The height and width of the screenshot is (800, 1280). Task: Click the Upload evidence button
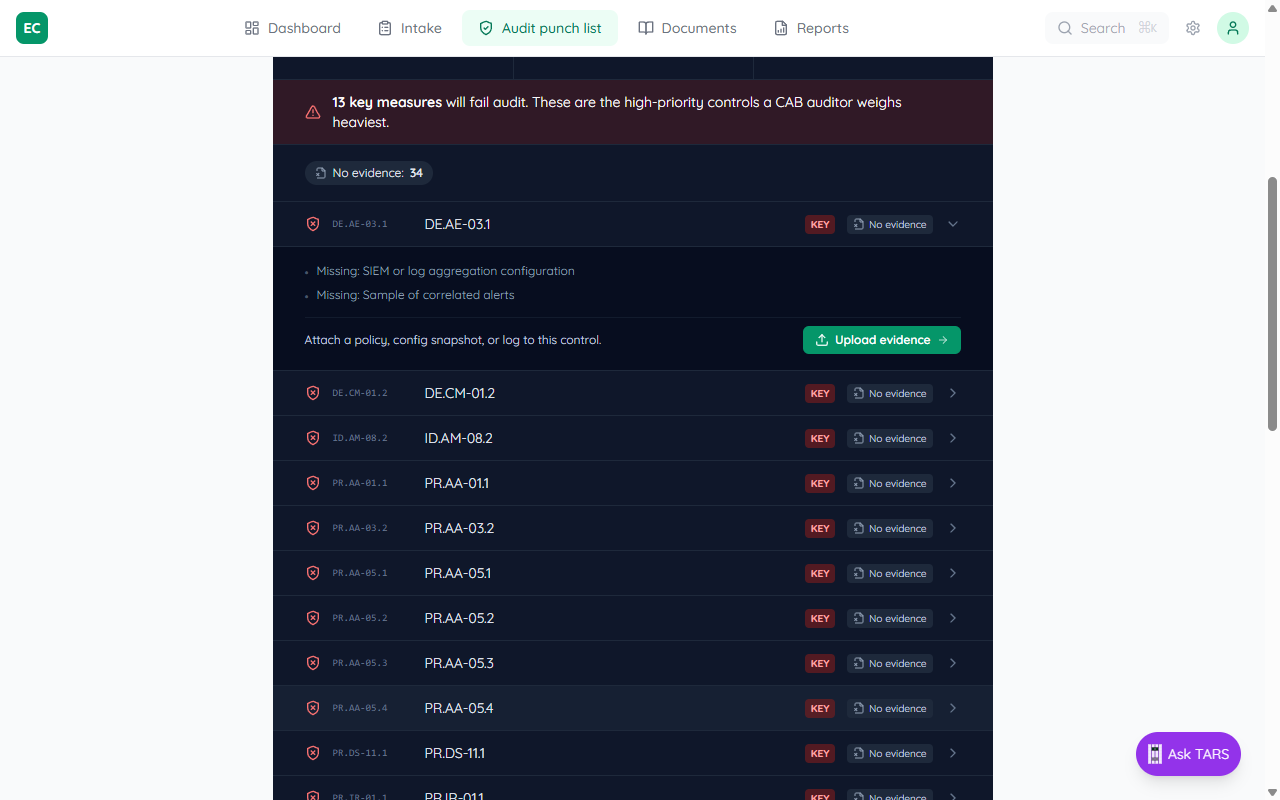pos(881,340)
